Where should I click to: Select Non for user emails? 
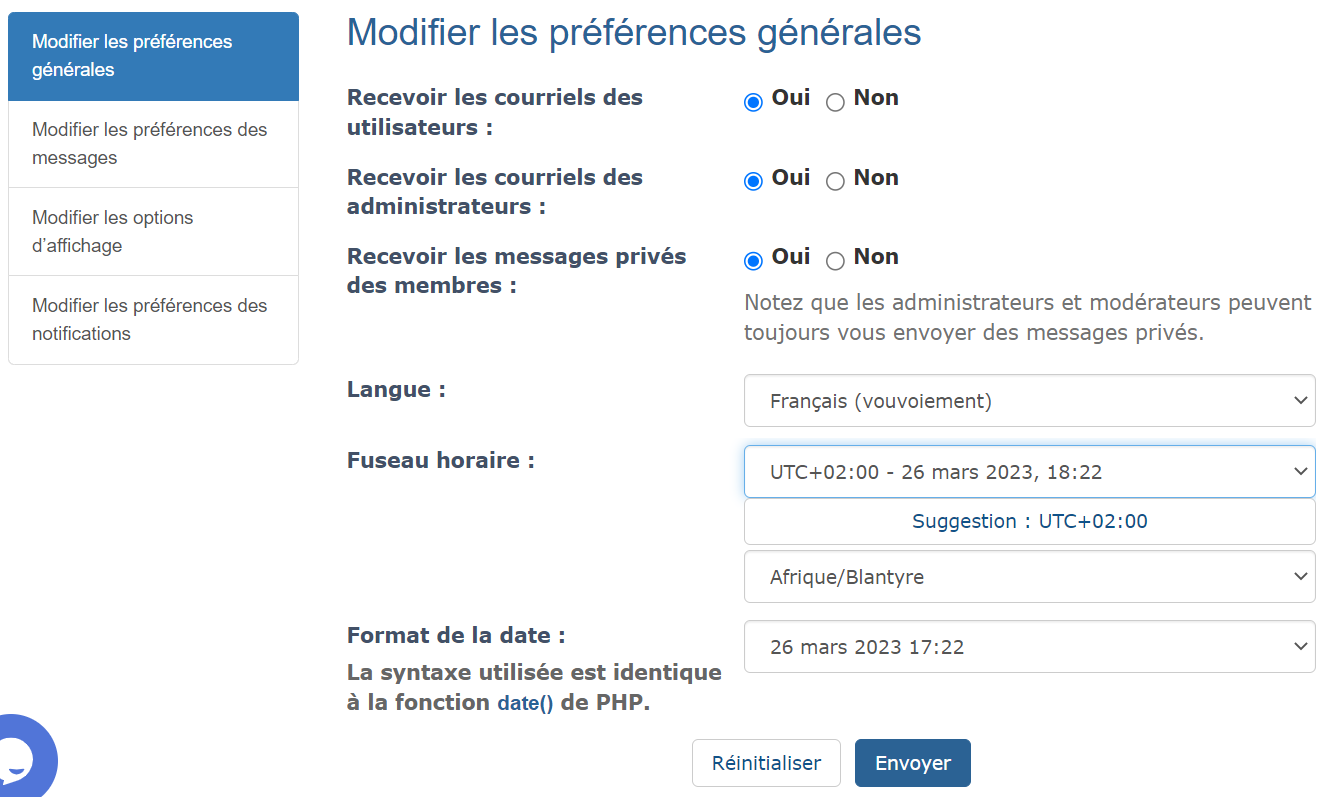(835, 102)
